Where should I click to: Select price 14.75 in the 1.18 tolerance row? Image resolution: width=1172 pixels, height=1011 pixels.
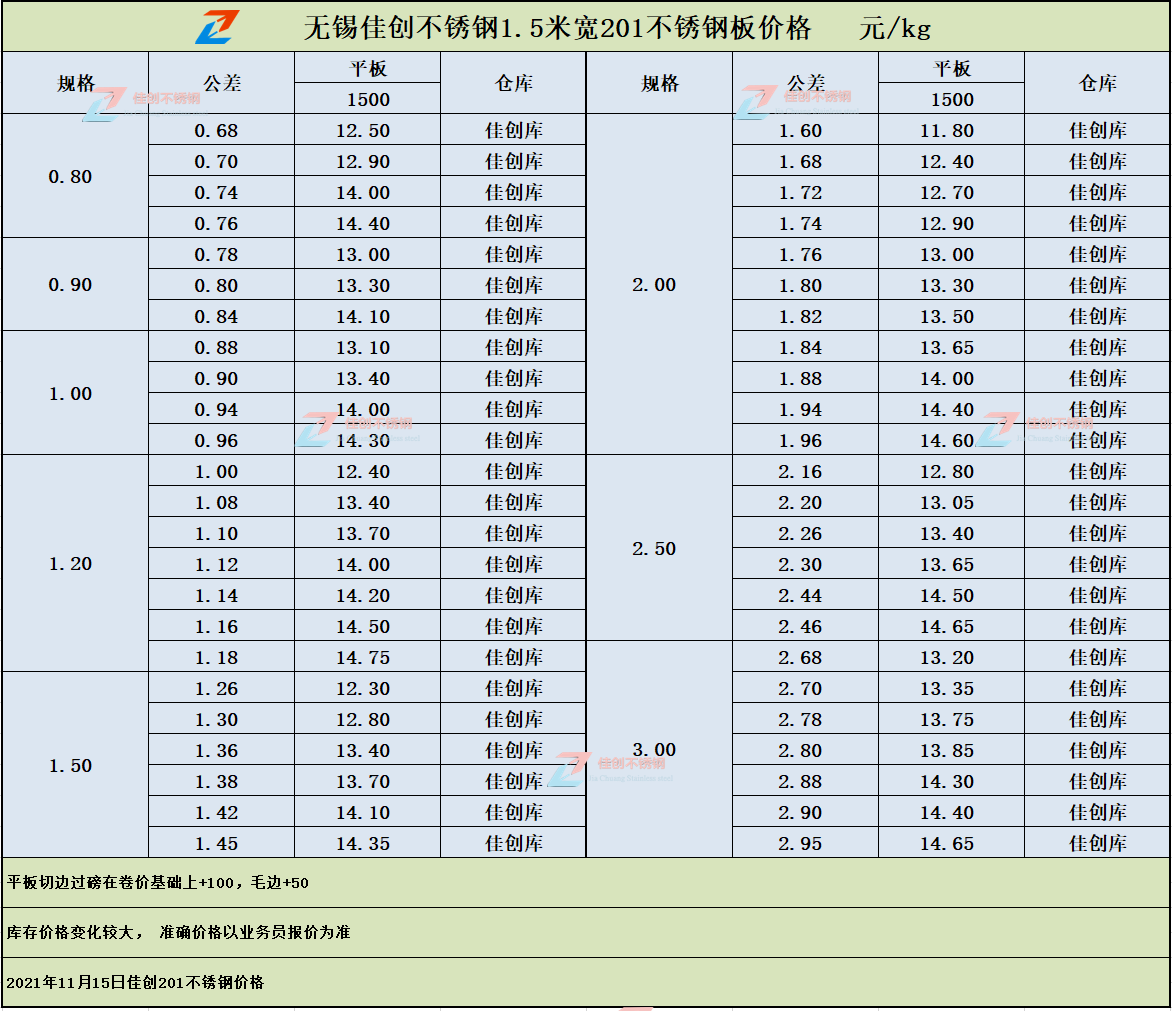(x=363, y=658)
